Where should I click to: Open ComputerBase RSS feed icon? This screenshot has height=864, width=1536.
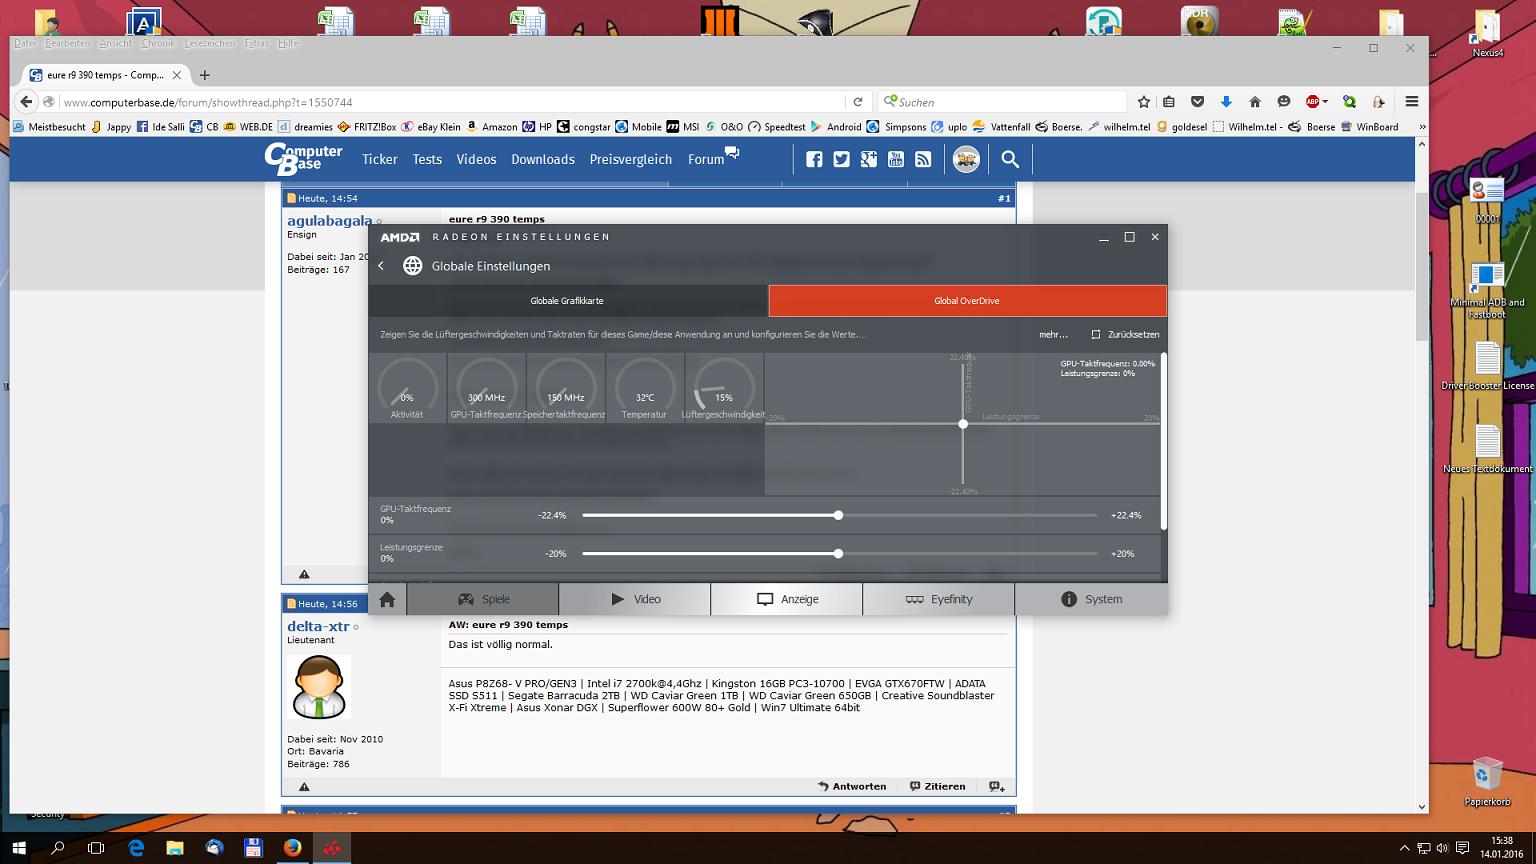click(x=923, y=159)
